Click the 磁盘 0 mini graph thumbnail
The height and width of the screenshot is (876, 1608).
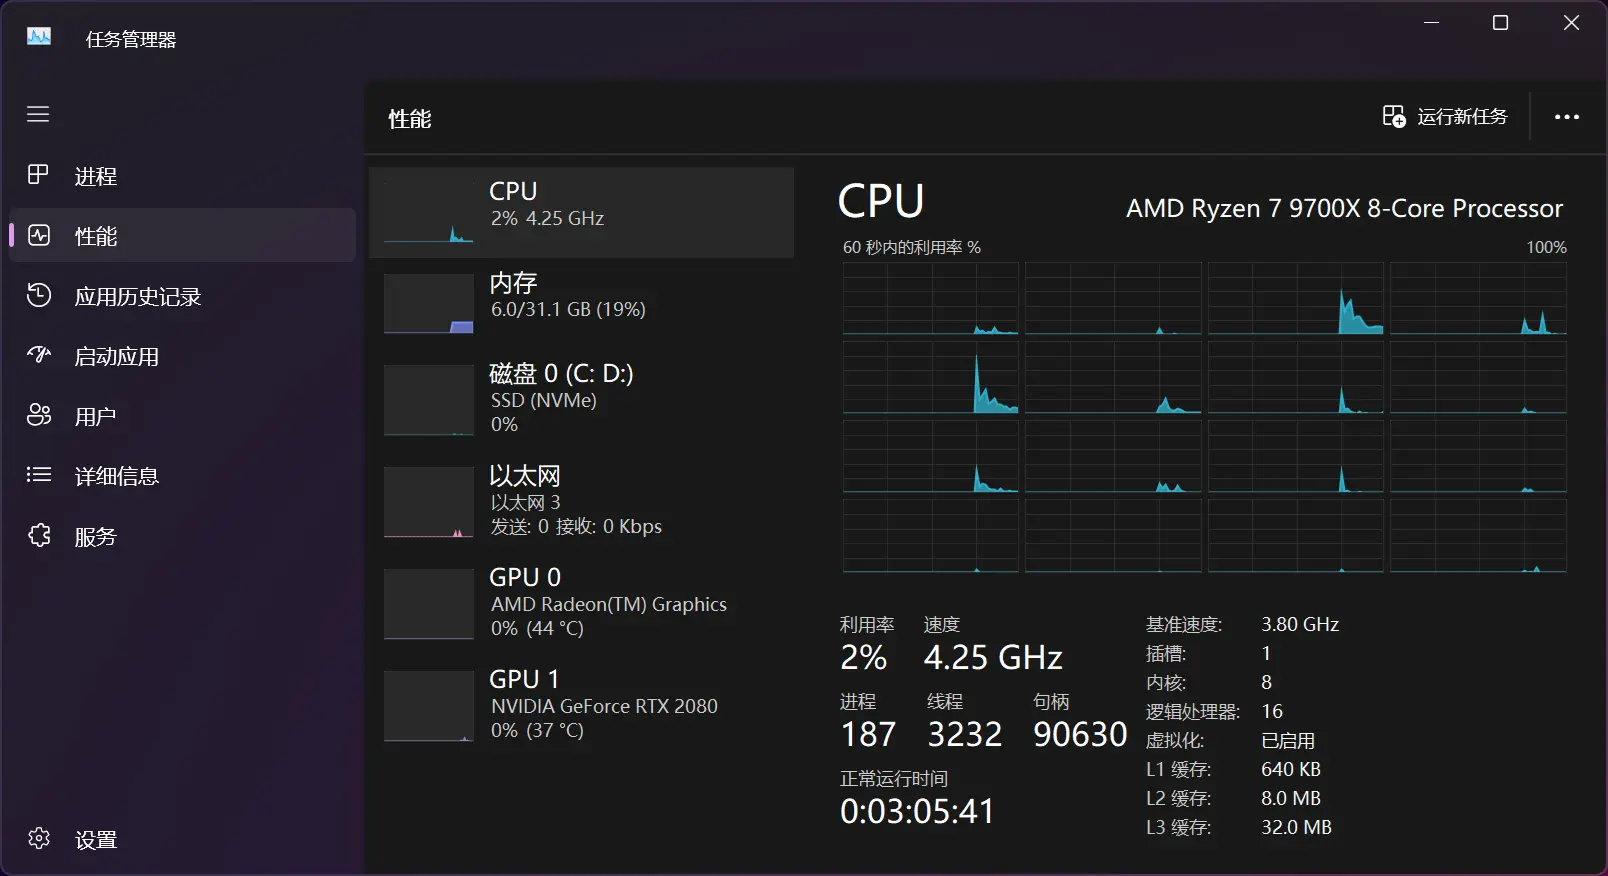click(429, 400)
